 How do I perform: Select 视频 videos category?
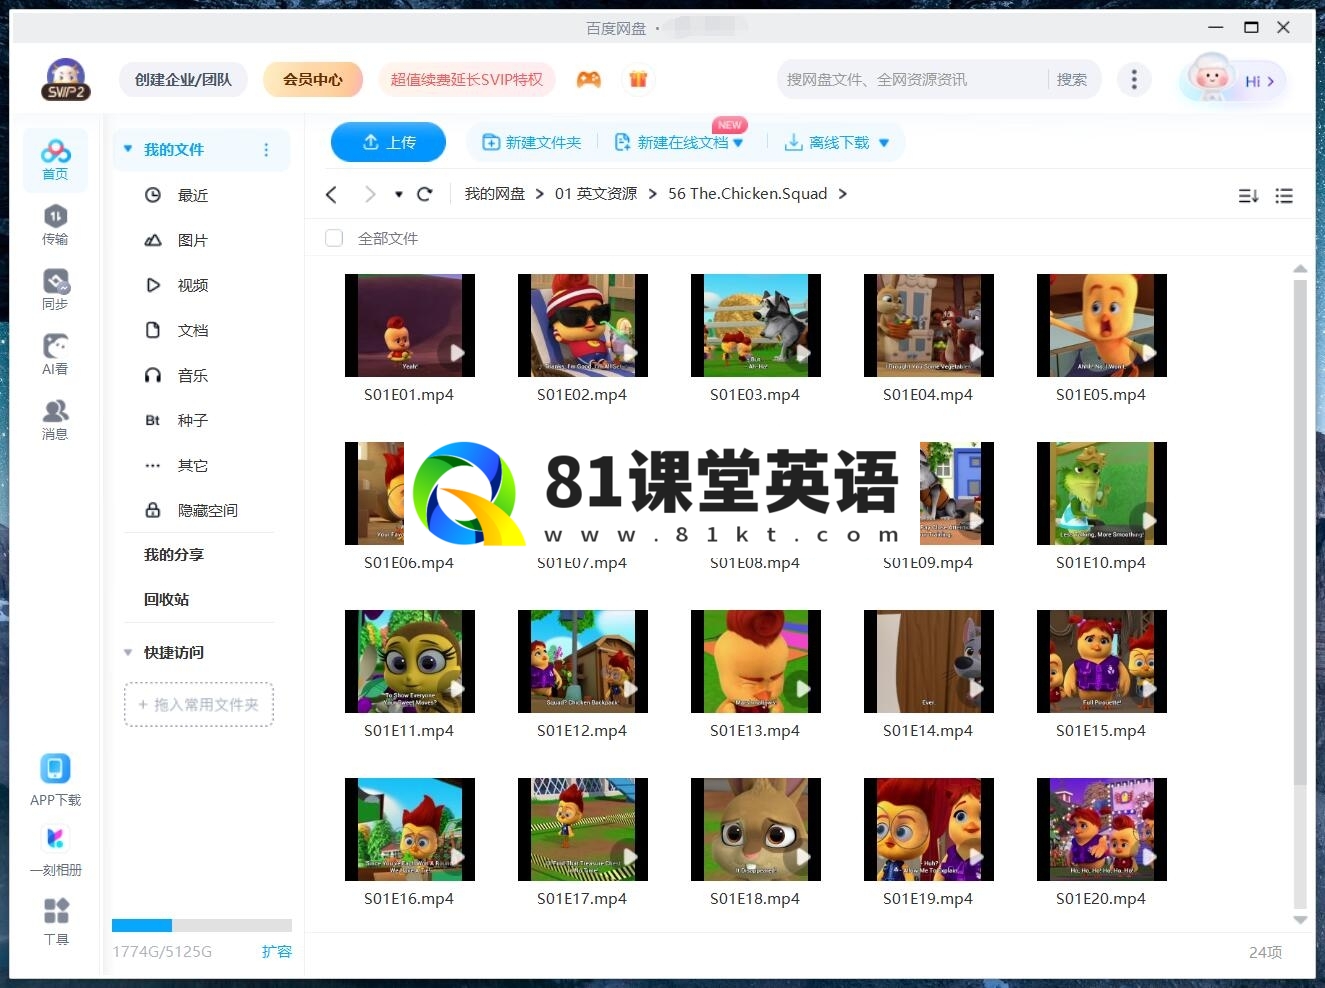point(193,285)
